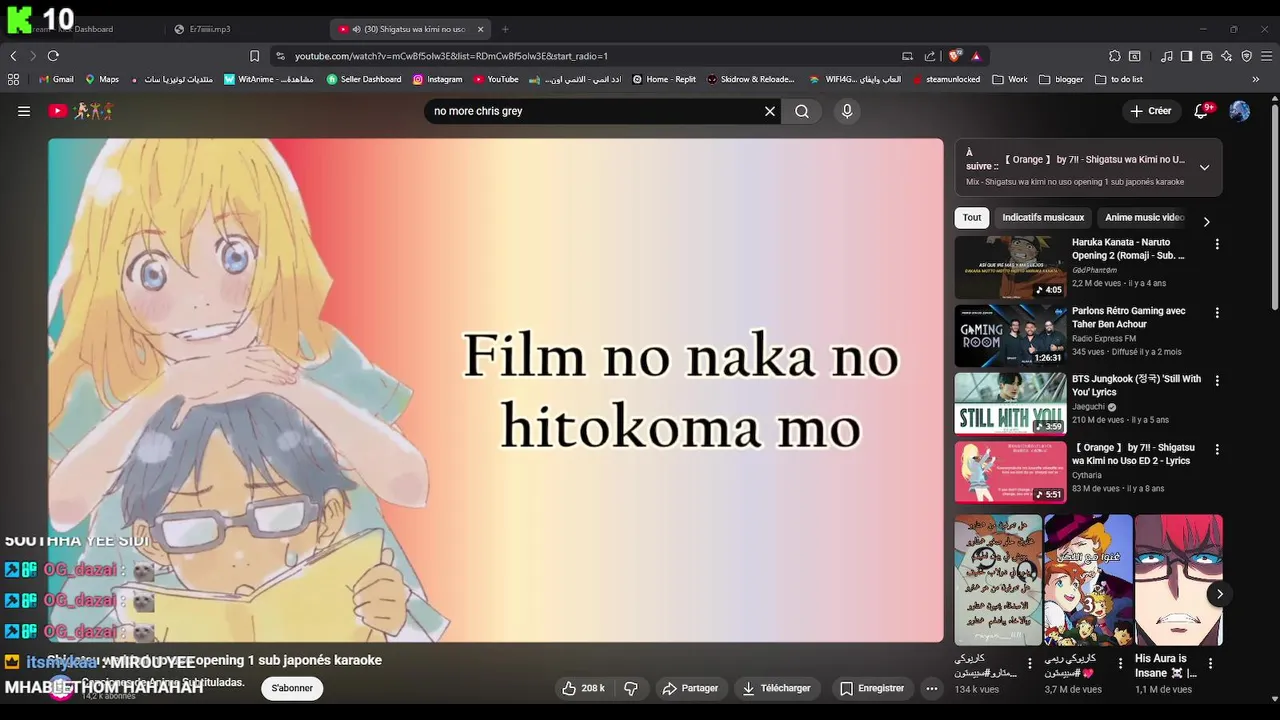Open His Aura is Insane short
The image size is (1280, 720).
tap(1178, 580)
